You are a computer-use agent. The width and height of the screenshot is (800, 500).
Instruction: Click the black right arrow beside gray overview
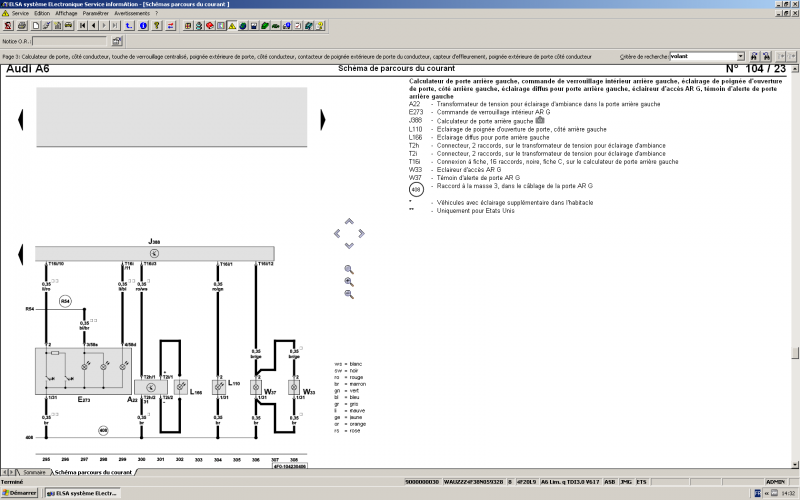(322, 120)
